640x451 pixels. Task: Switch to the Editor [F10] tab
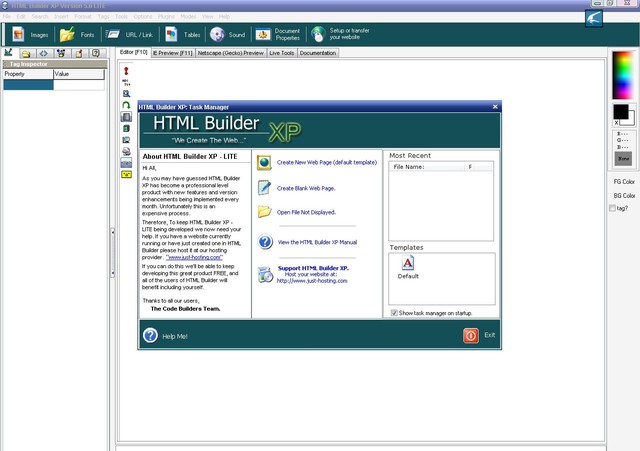click(x=133, y=52)
